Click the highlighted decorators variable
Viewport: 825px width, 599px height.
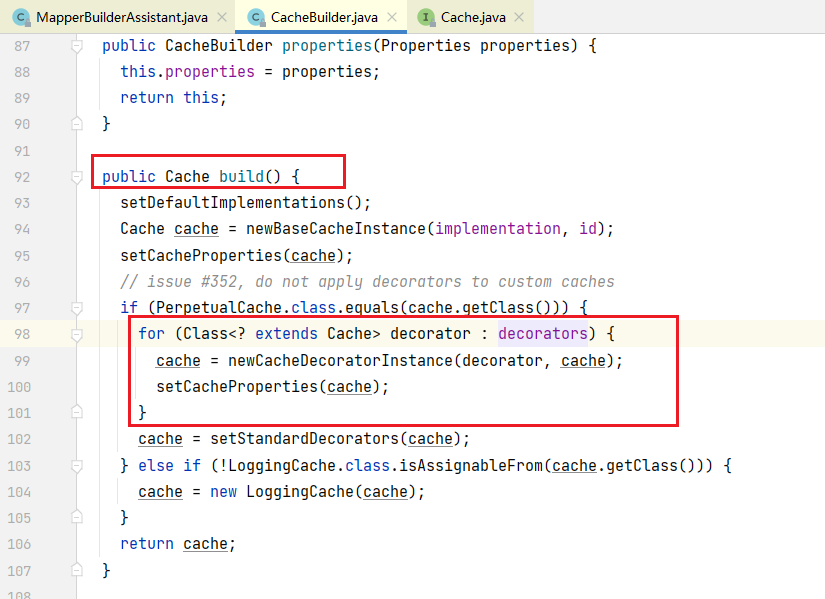click(x=542, y=333)
